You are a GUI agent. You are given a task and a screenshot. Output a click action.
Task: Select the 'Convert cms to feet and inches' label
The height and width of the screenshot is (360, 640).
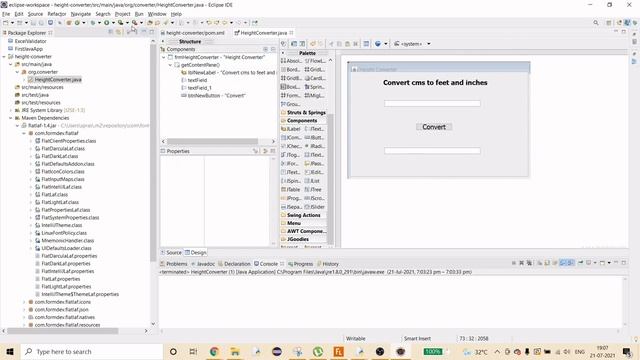(x=435, y=82)
